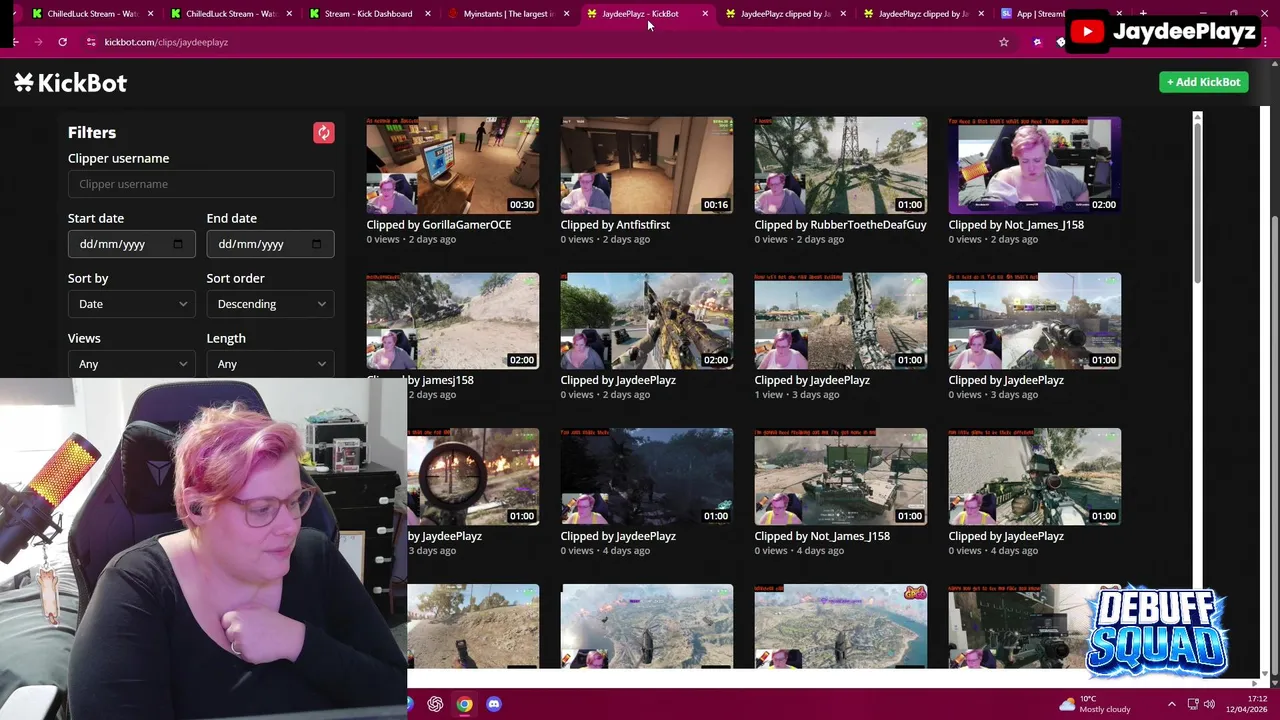Expand the Length filter dropdown

point(270,364)
